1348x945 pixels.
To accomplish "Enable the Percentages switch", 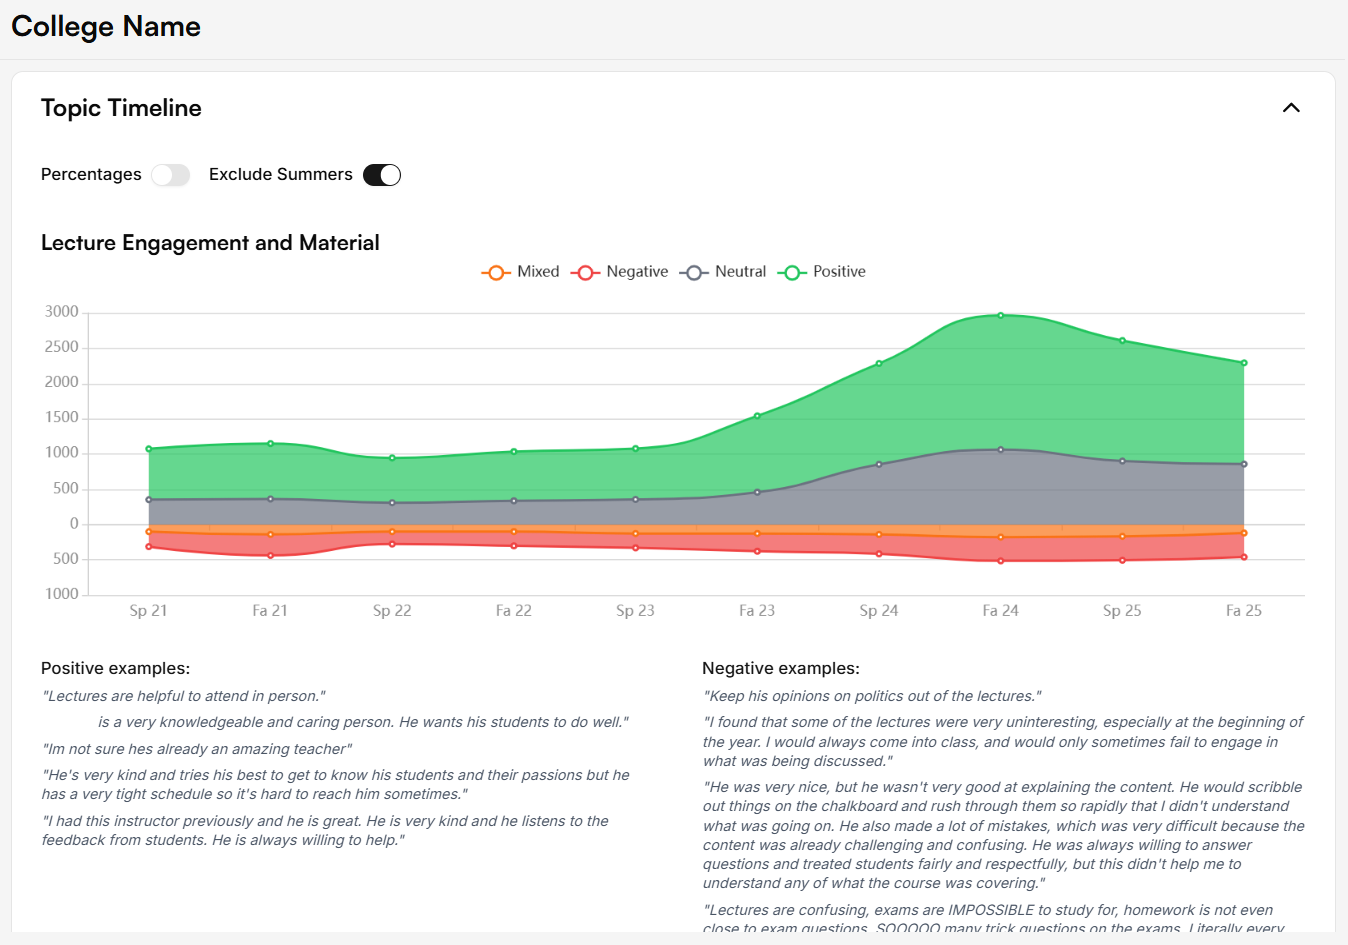I will coord(170,174).
